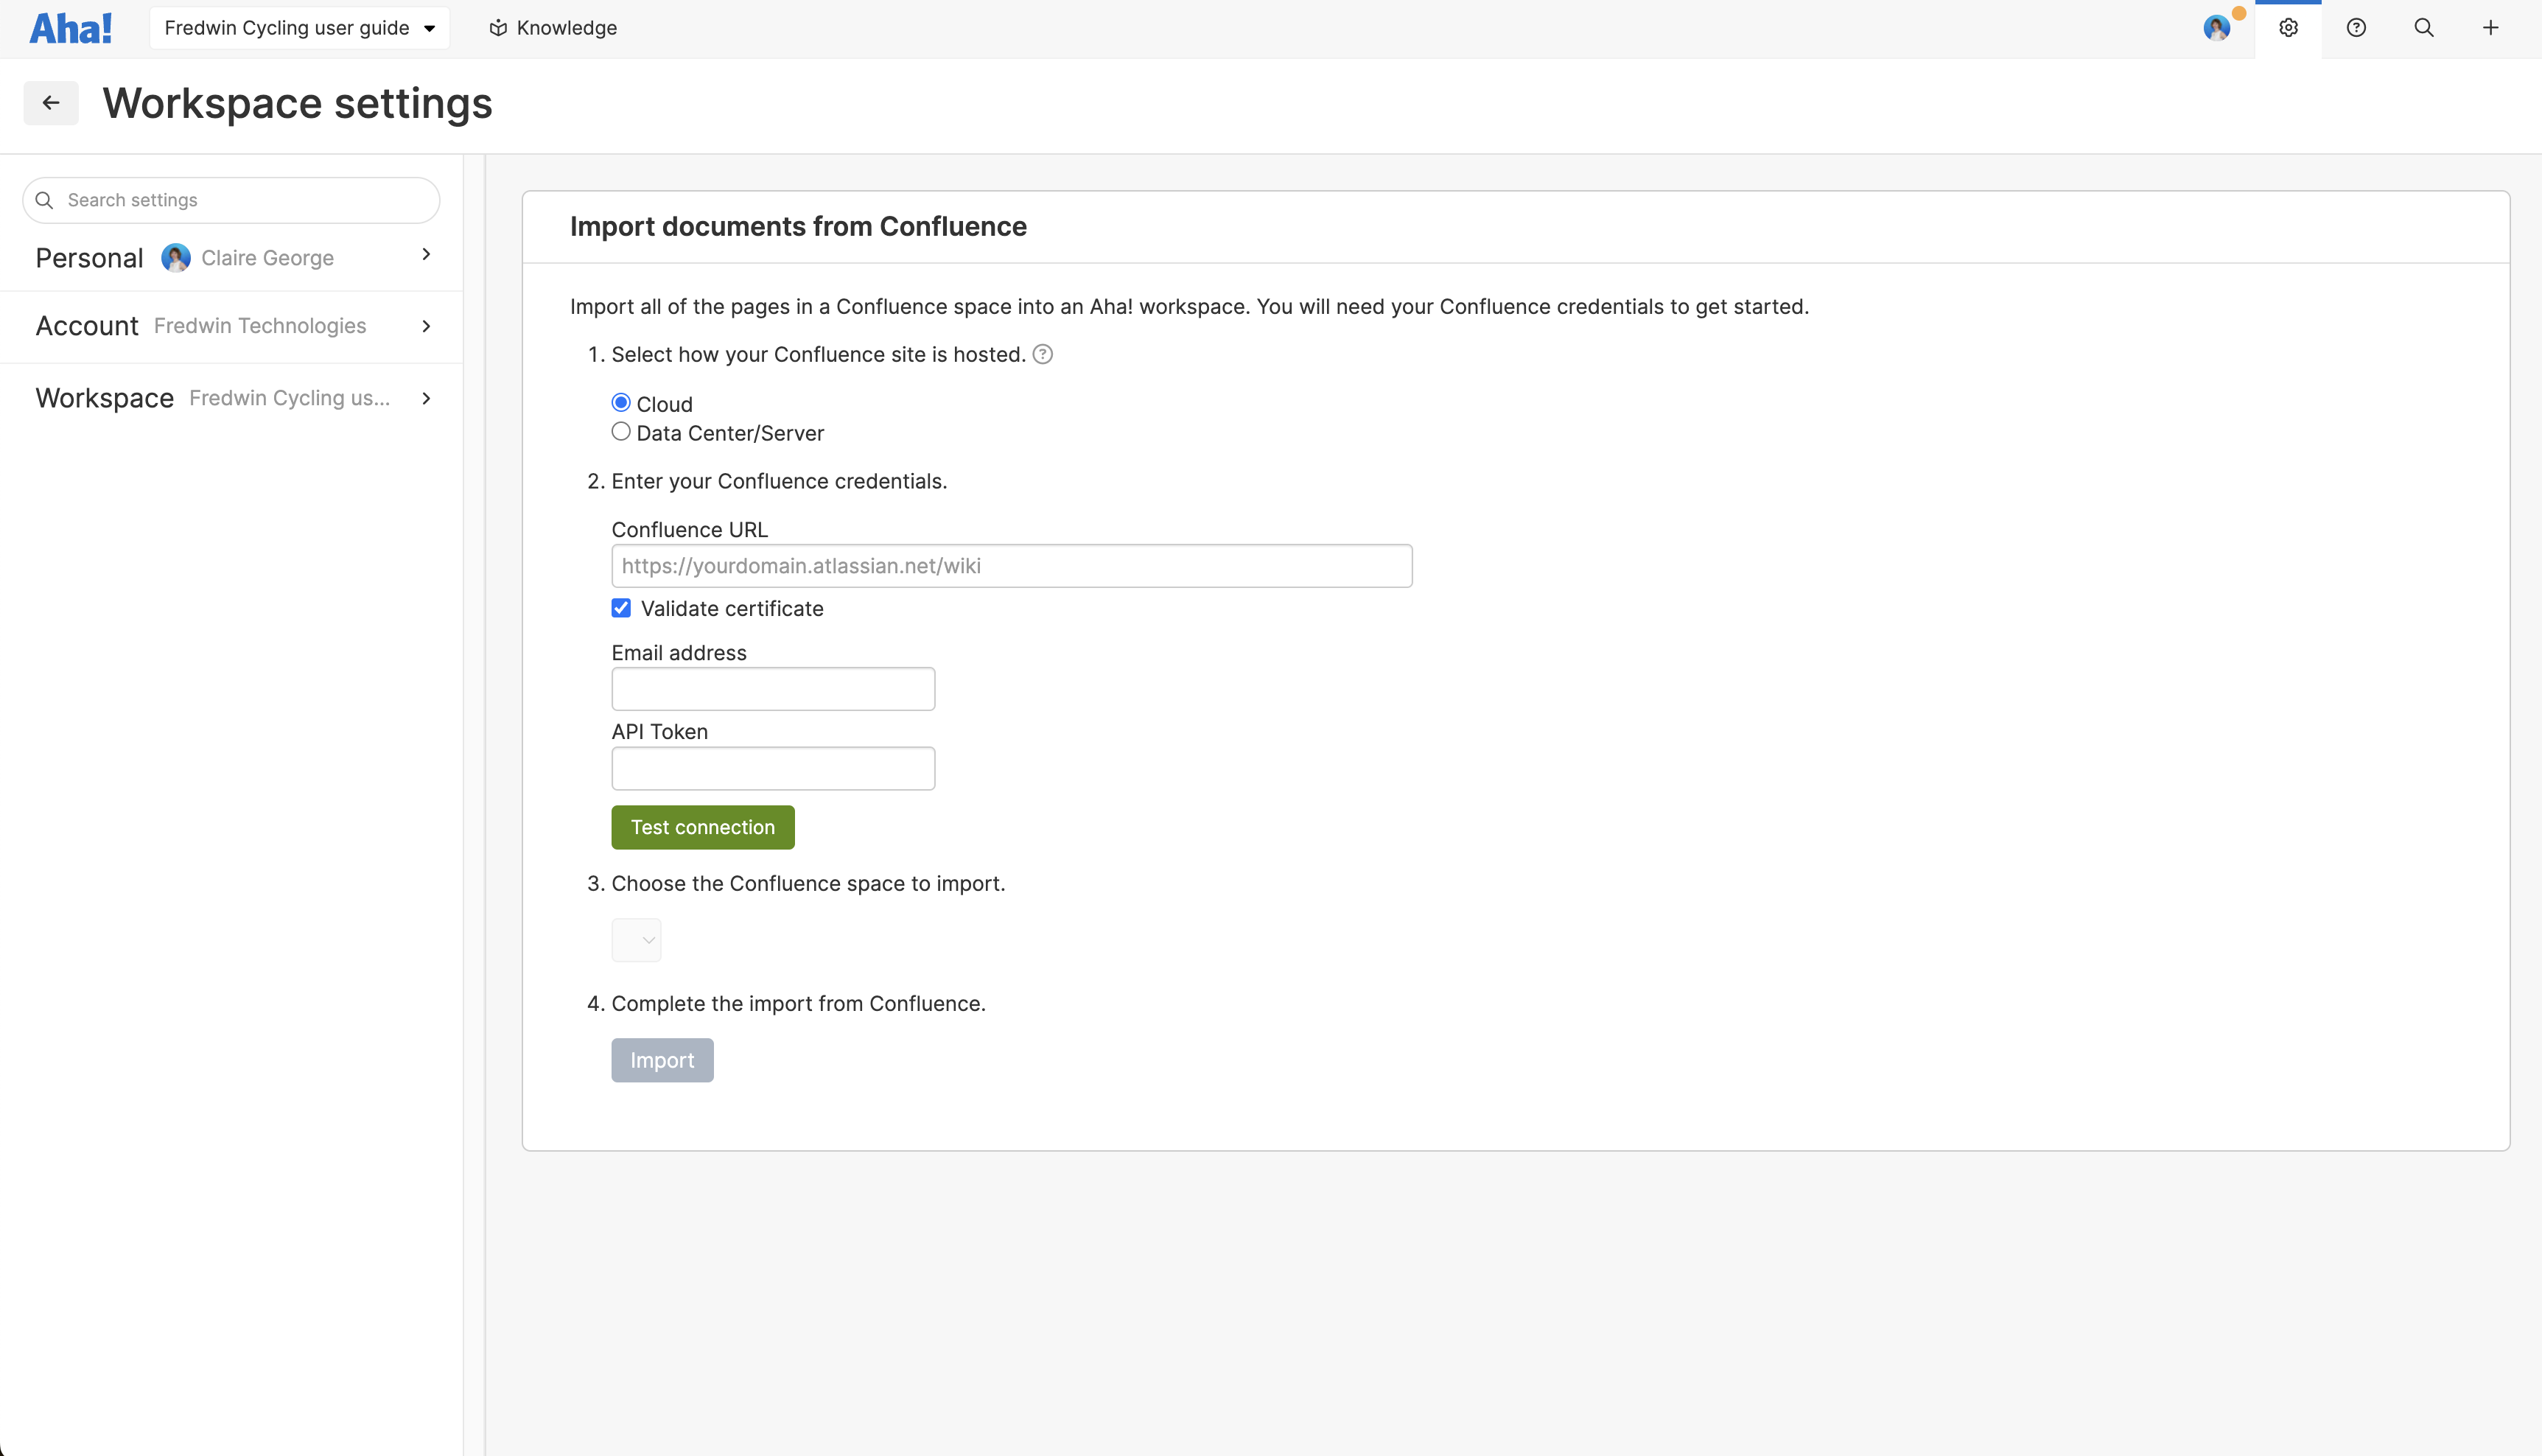Select the Cloud hosting option
The image size is (2542, 1456).
[x=620, y=402]
